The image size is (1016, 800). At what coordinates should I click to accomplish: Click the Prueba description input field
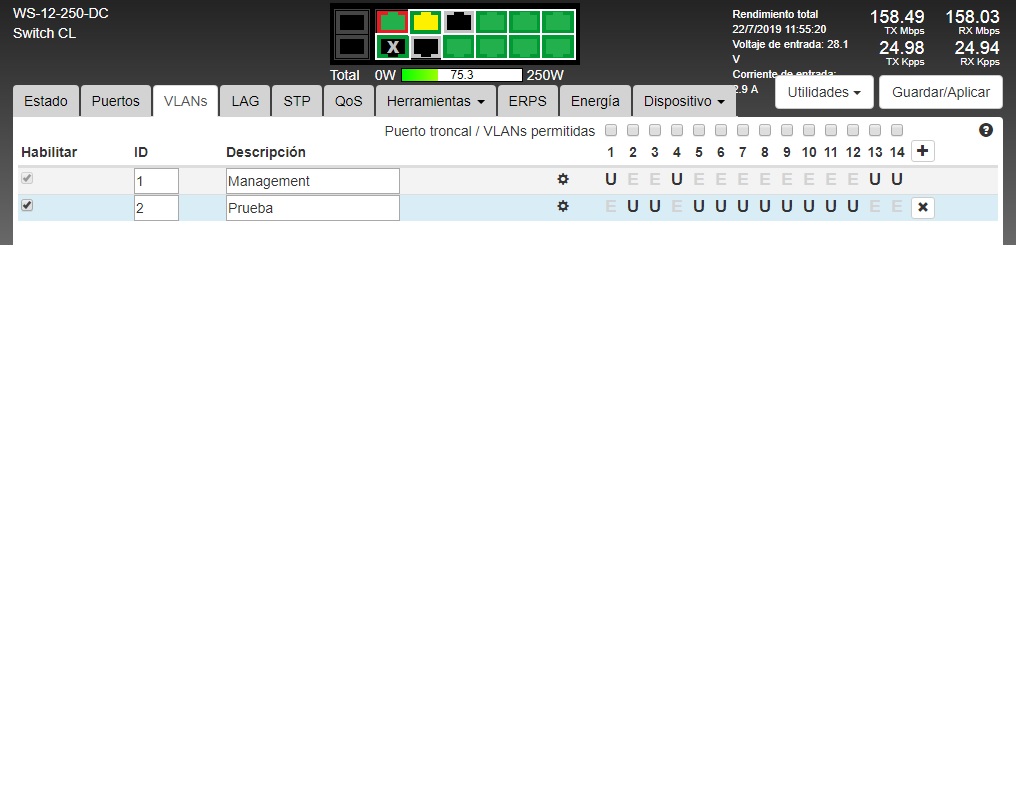pyautogui.click(x=312, y=208)
